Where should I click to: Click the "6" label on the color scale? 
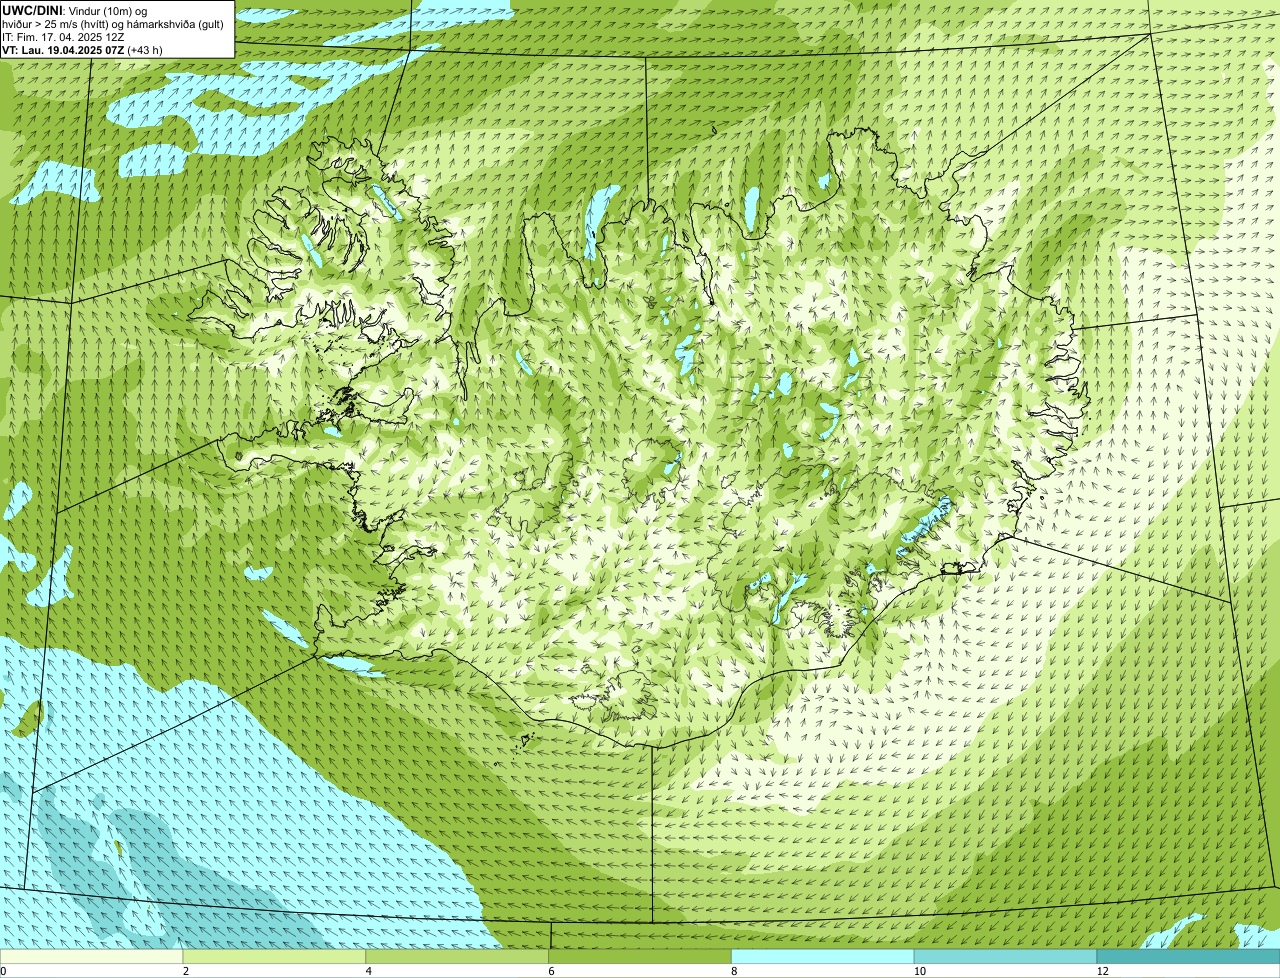551,971
